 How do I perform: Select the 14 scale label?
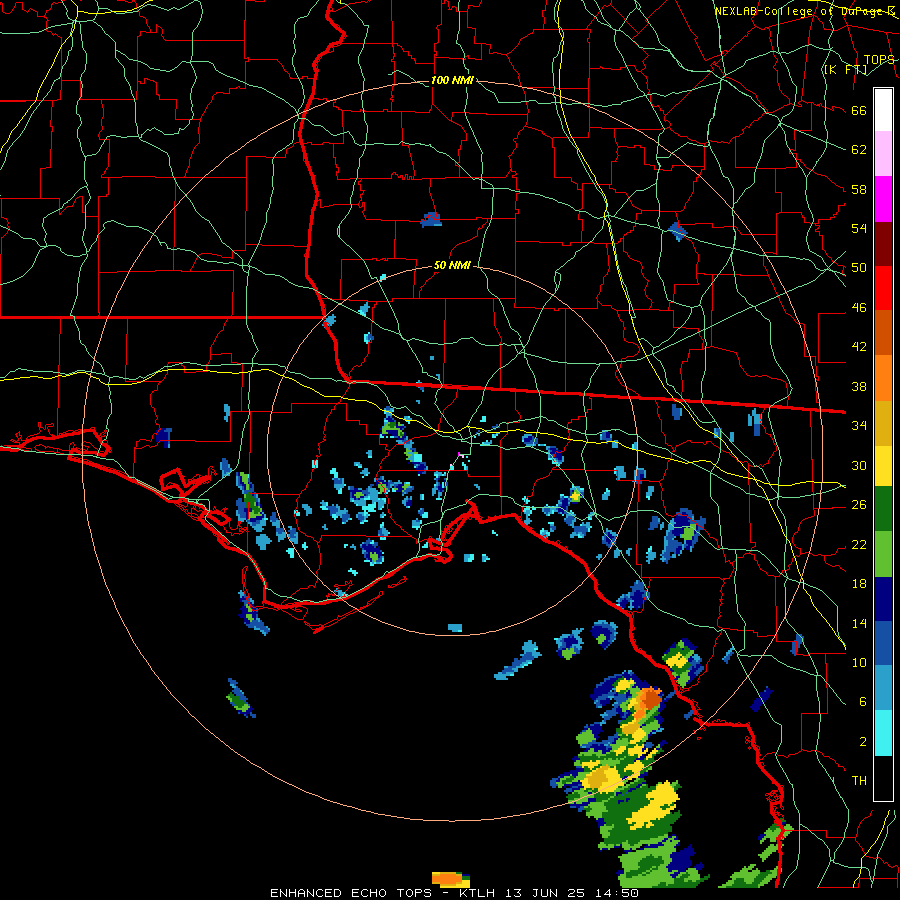coord(859,623)
